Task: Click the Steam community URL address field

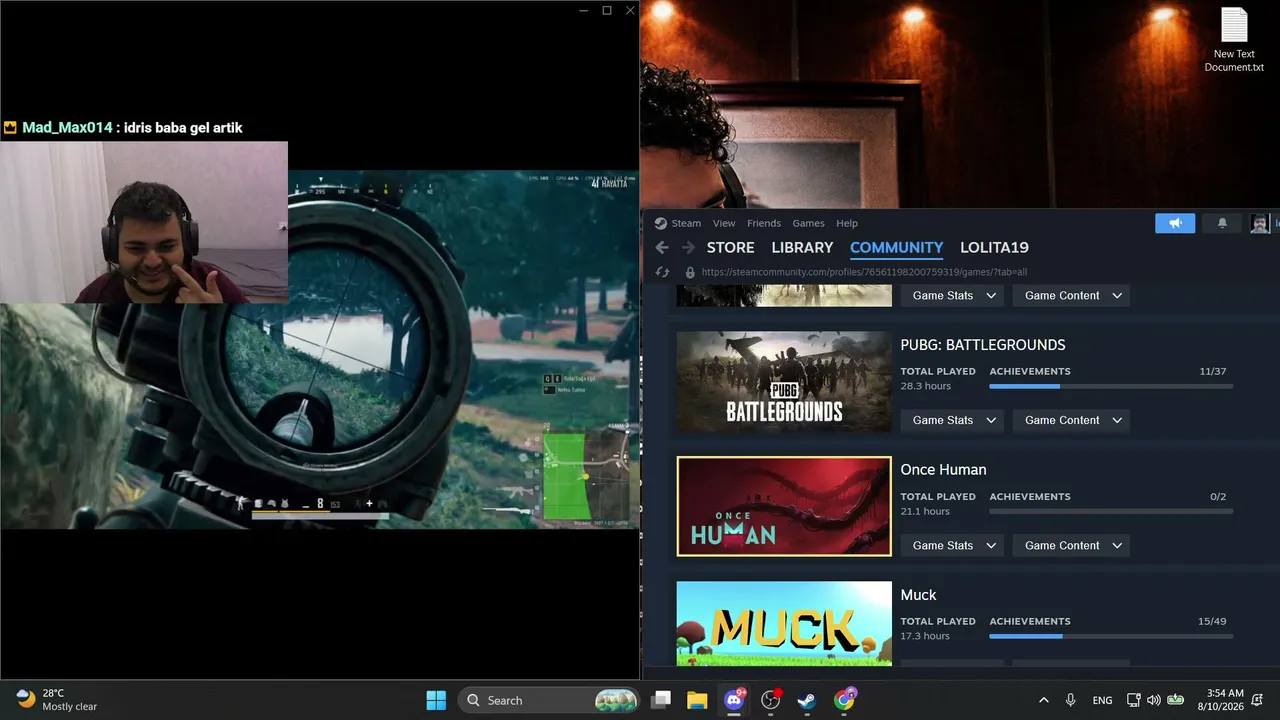Action: pyautogui.click(x=864, y=272)
